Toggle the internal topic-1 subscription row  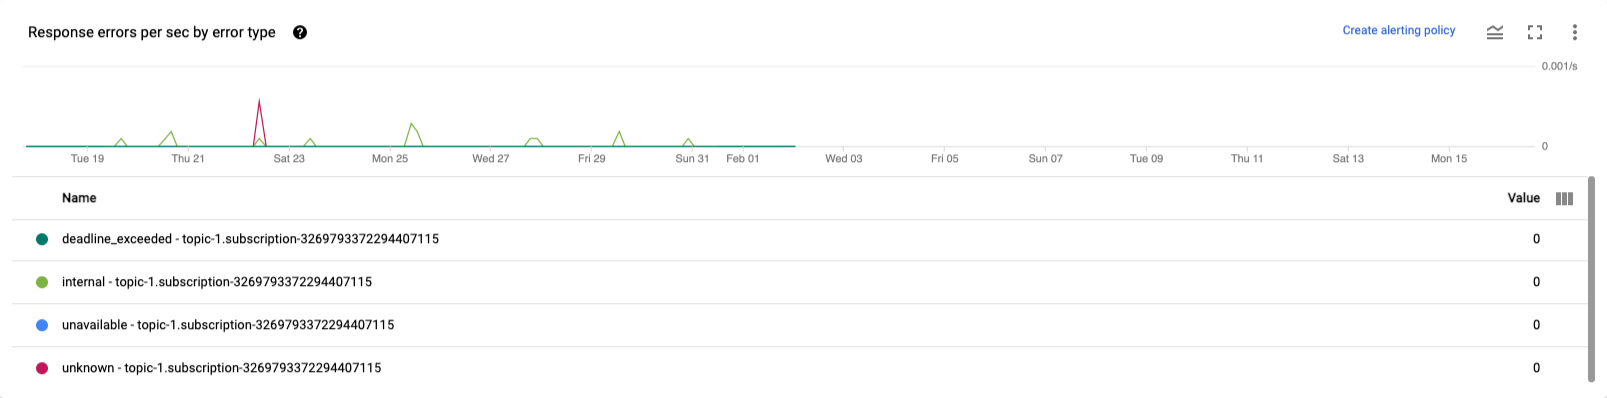click(x=798, y=282)
